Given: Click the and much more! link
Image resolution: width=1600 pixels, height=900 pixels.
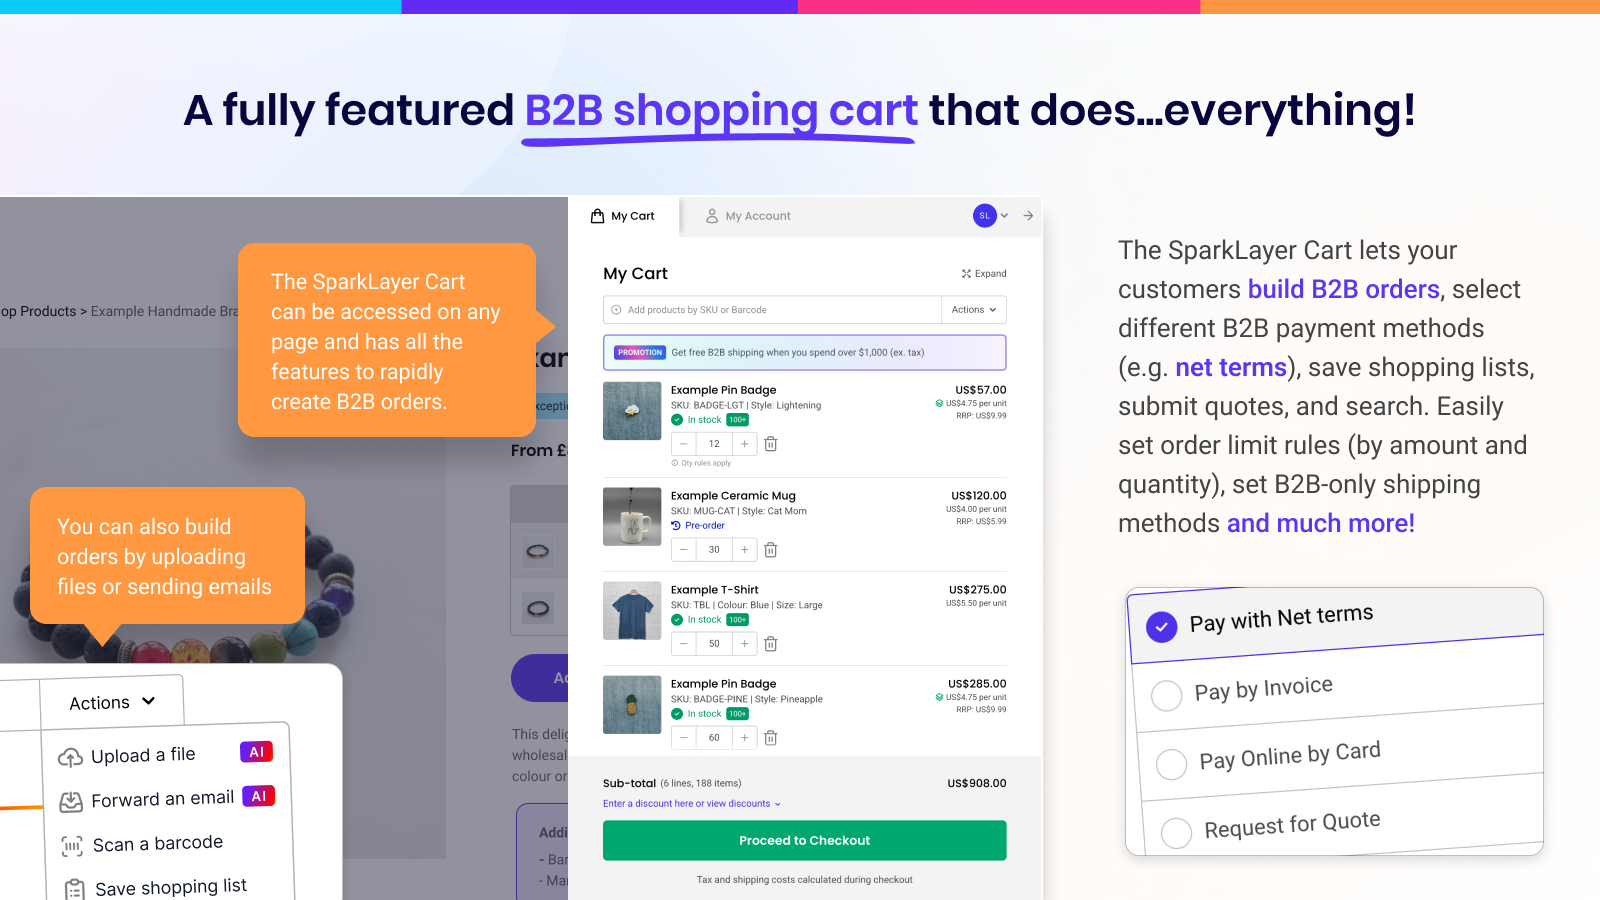Looking at the screenshot, I should click(1321, 523).
